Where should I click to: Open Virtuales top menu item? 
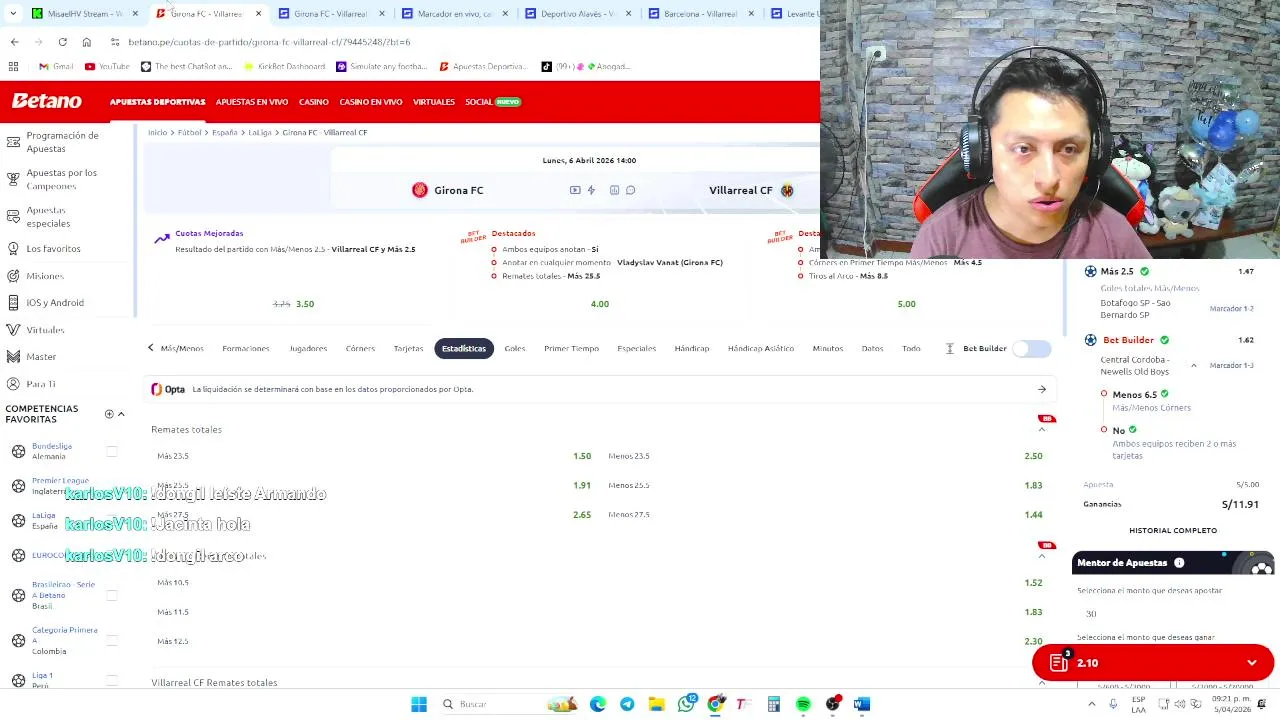(434, 102)
